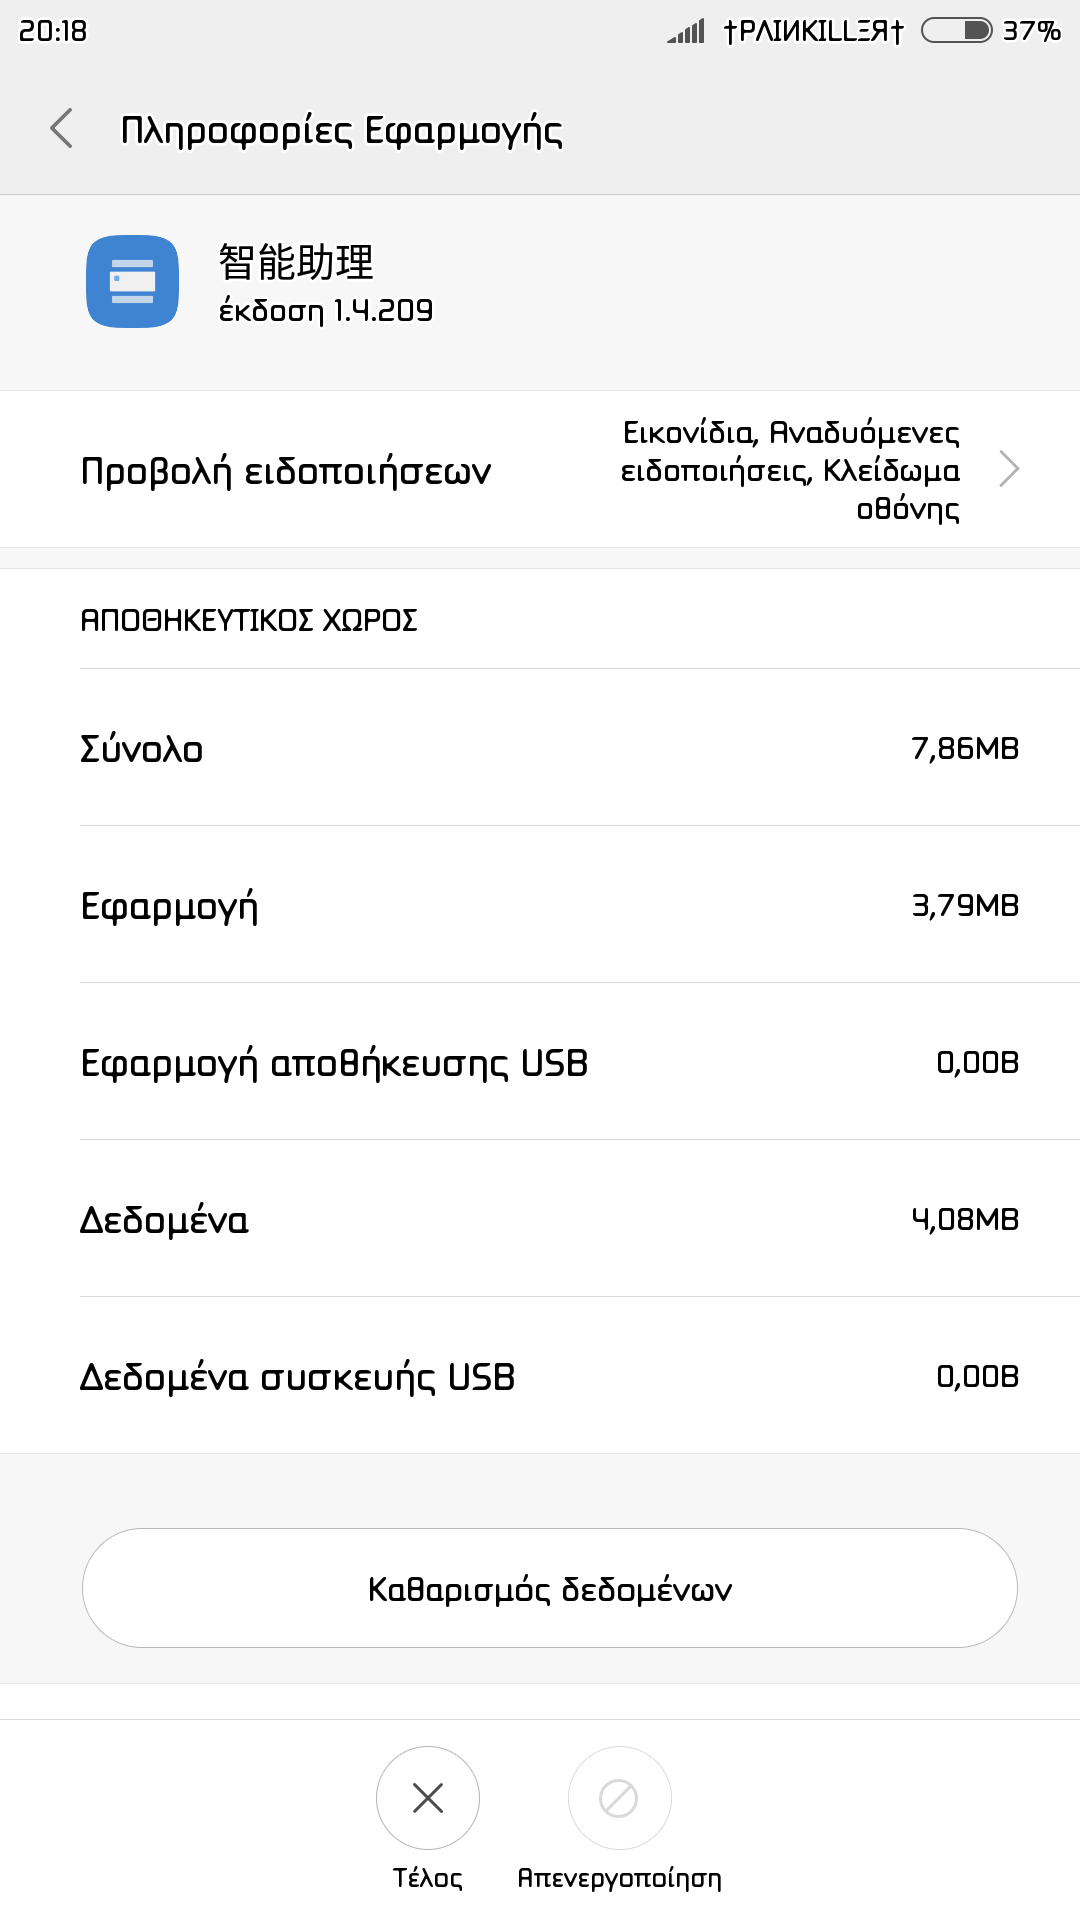Open Προβολή ειδοποιήσεων settings
Screen dimensions: 1080x1920
click(286, 471)
